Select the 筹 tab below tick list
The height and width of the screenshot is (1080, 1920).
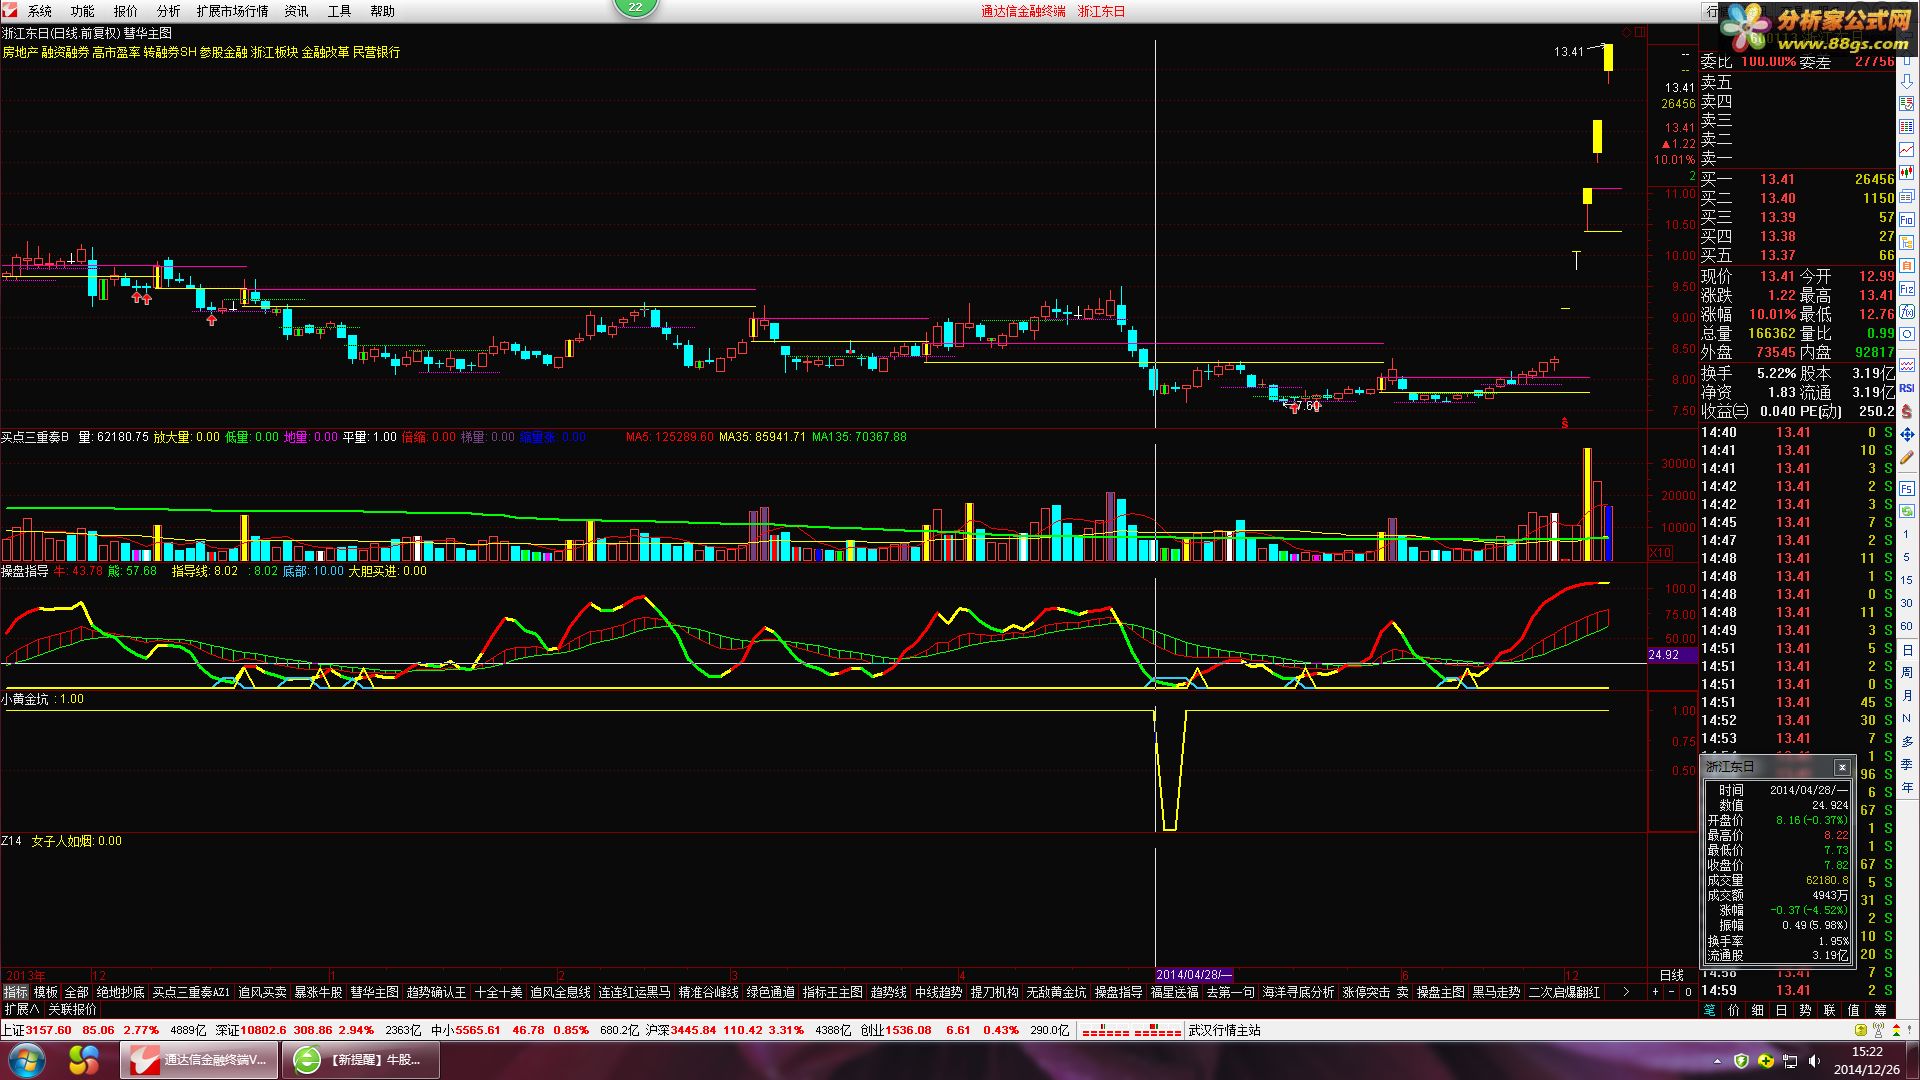[1881, 1010]
